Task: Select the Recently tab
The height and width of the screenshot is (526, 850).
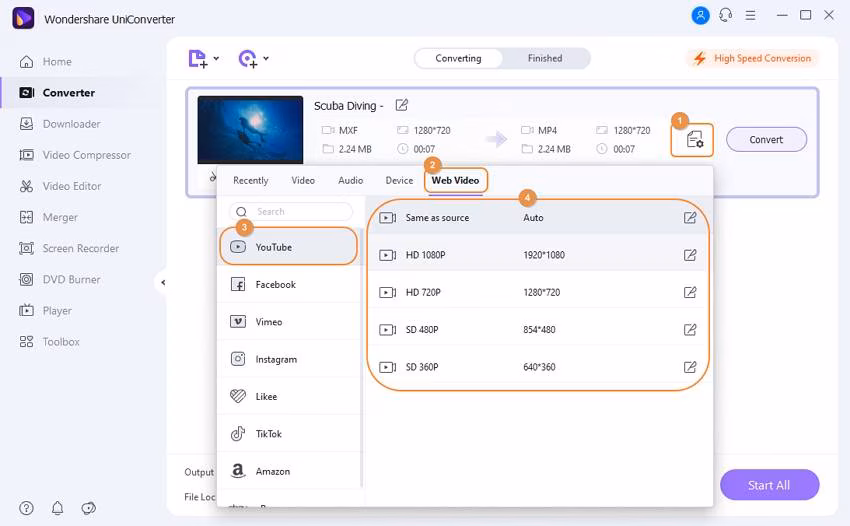Action: 250,181
